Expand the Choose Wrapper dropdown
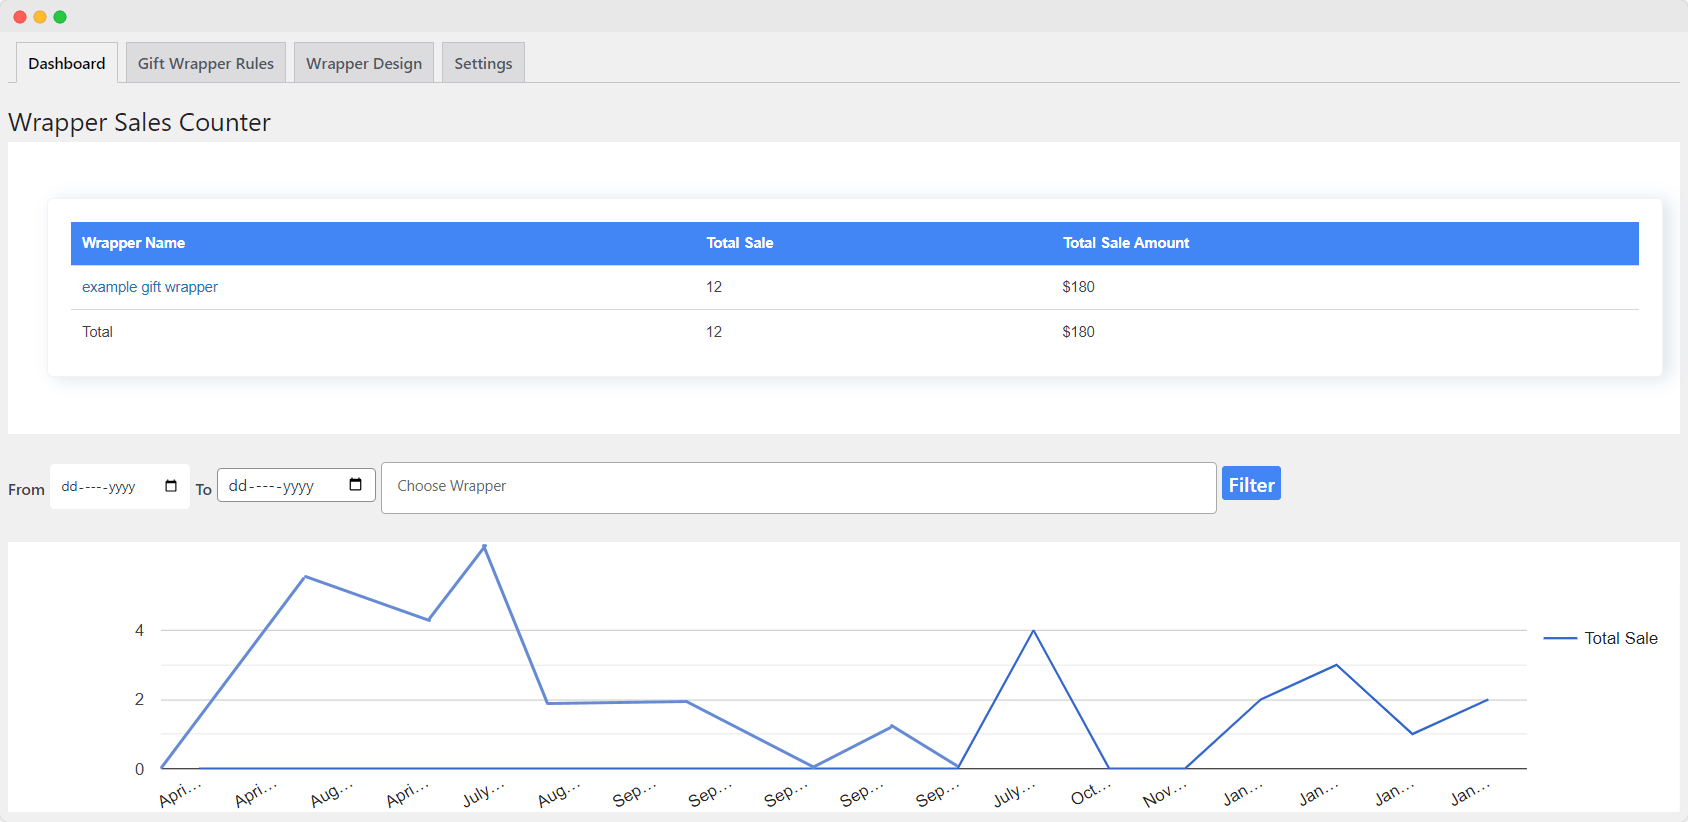 (798, 487)
